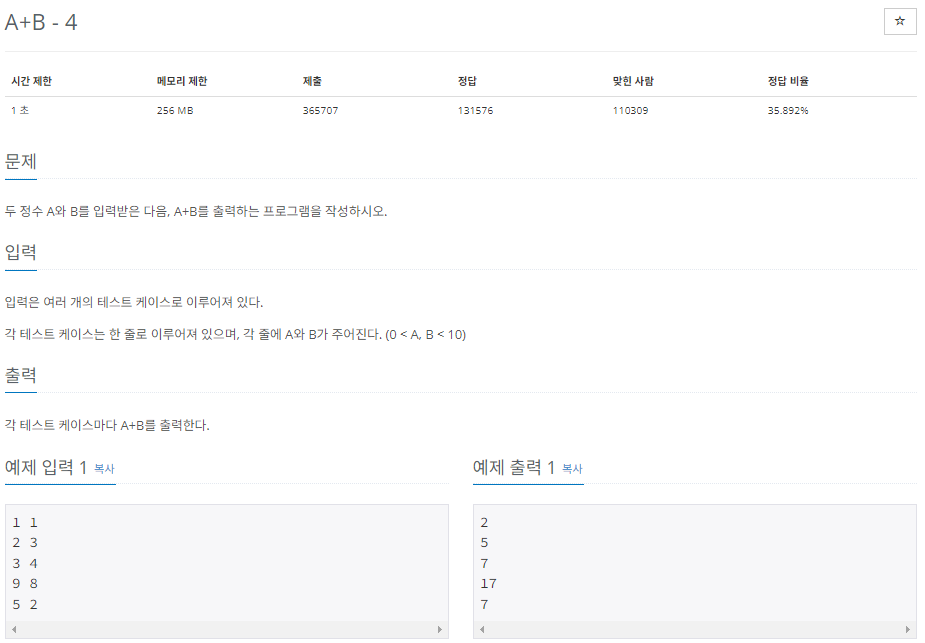The height and width of the screenshot is (643, 925).
Task: Click the submission count 365707
Action: (x=320, y=110)
